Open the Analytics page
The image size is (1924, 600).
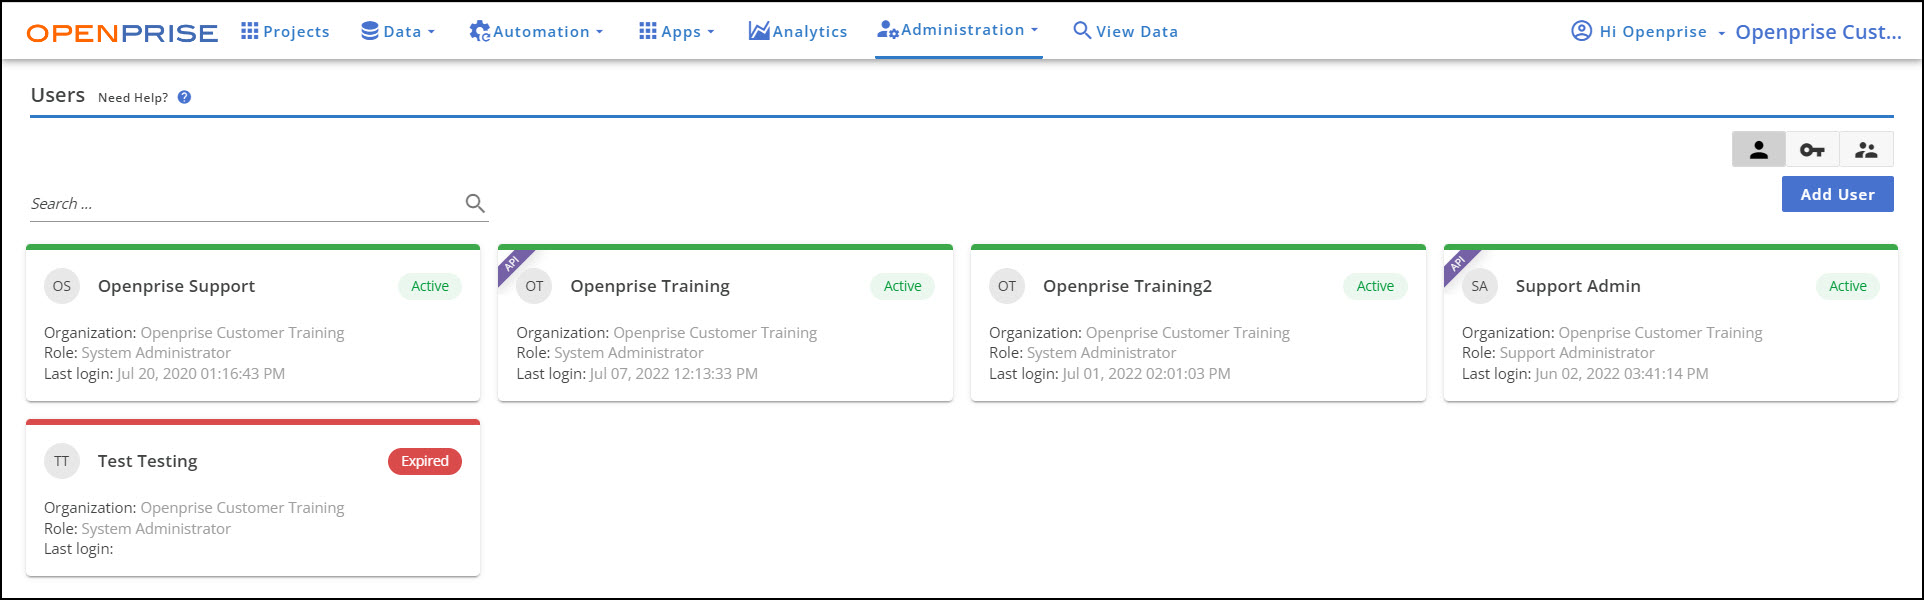click(x=798, y=31)
